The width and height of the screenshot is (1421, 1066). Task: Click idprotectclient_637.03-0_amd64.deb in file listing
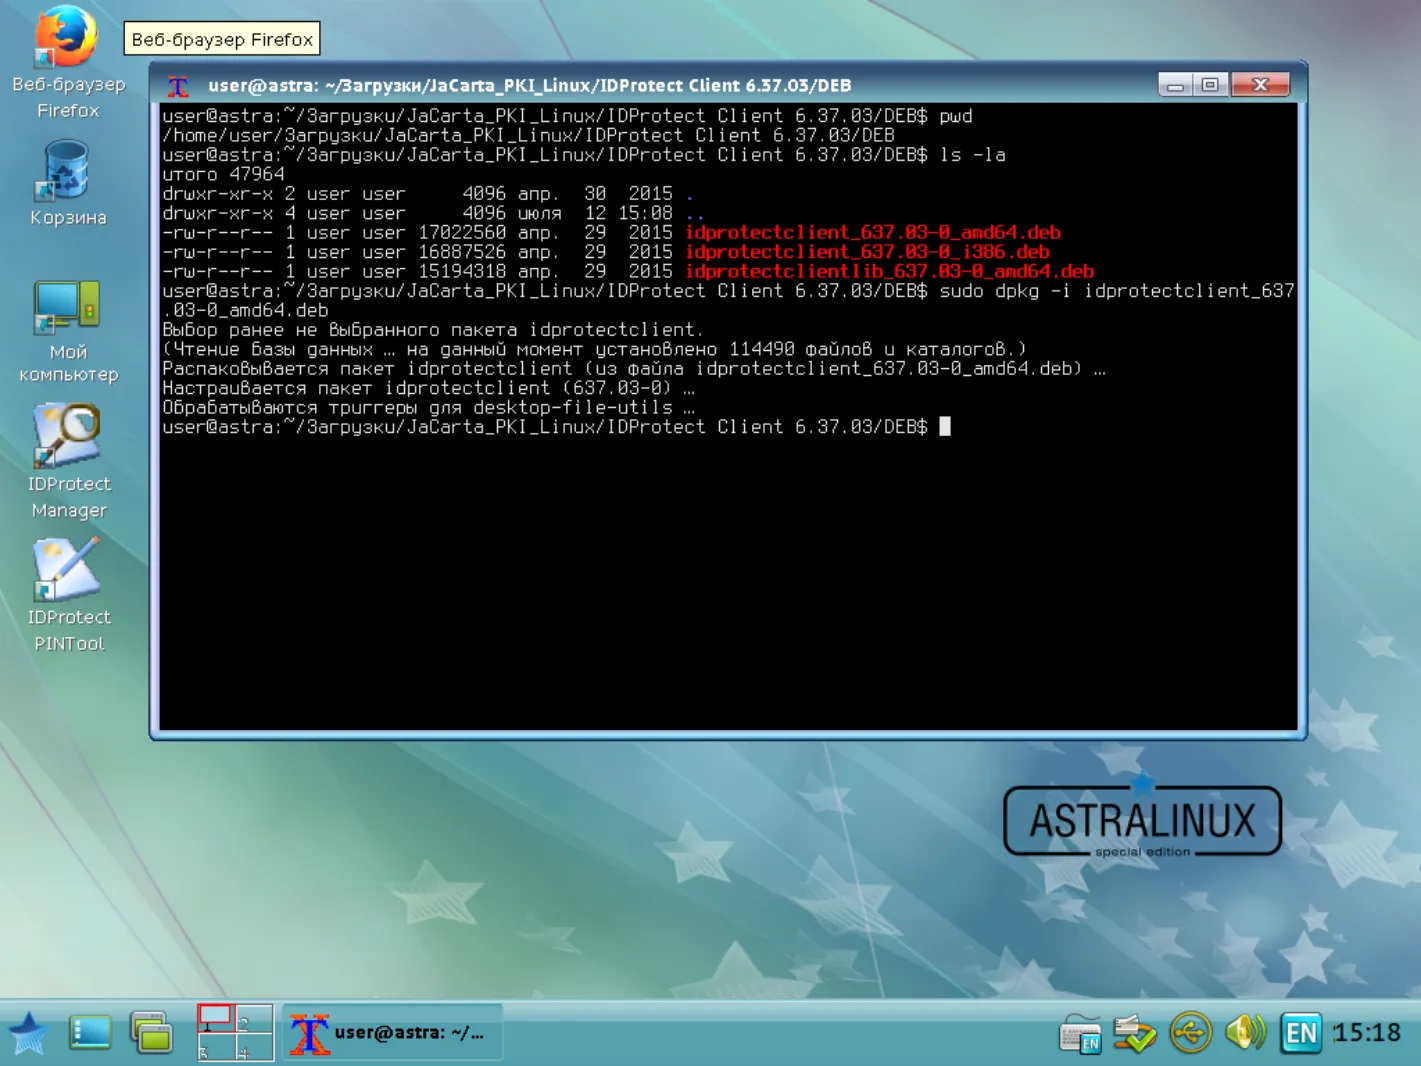(x=873, y=232)
